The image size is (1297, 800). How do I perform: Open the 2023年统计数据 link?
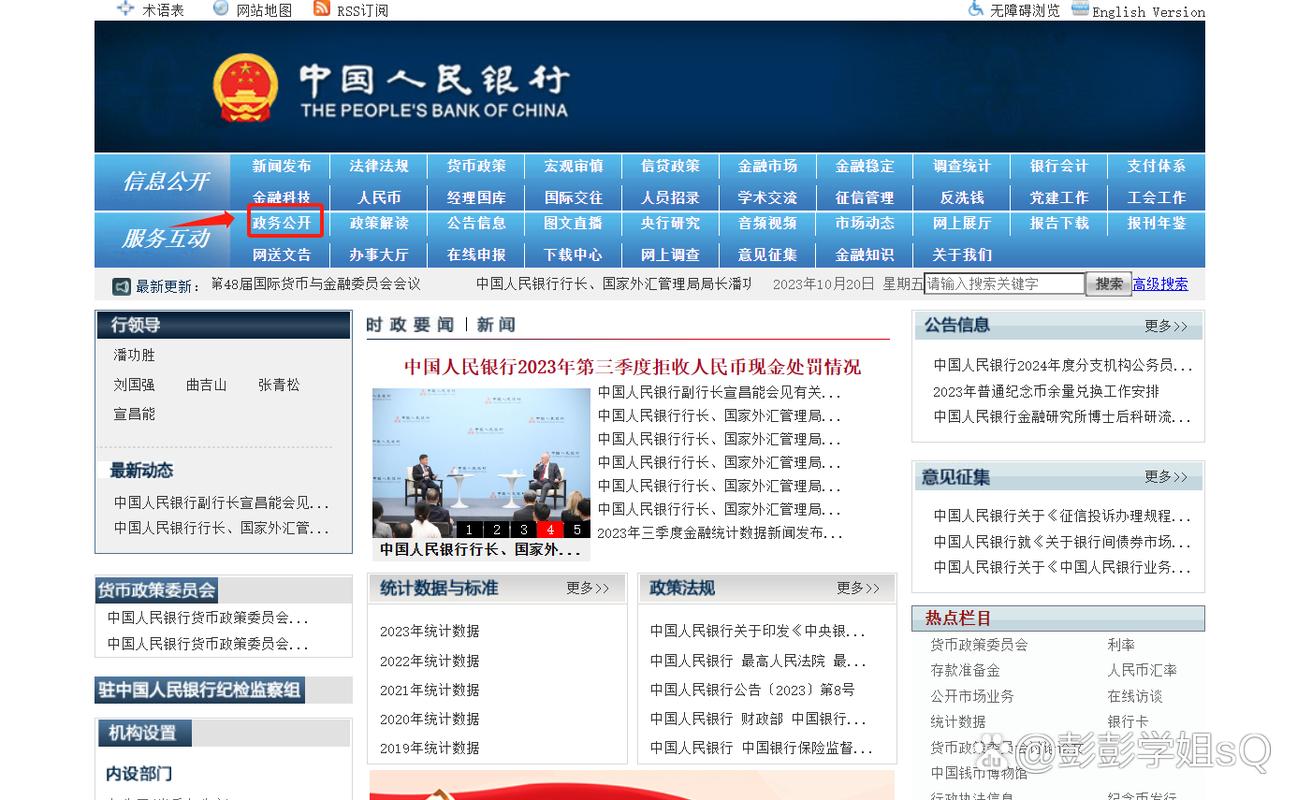coord(429,631)
